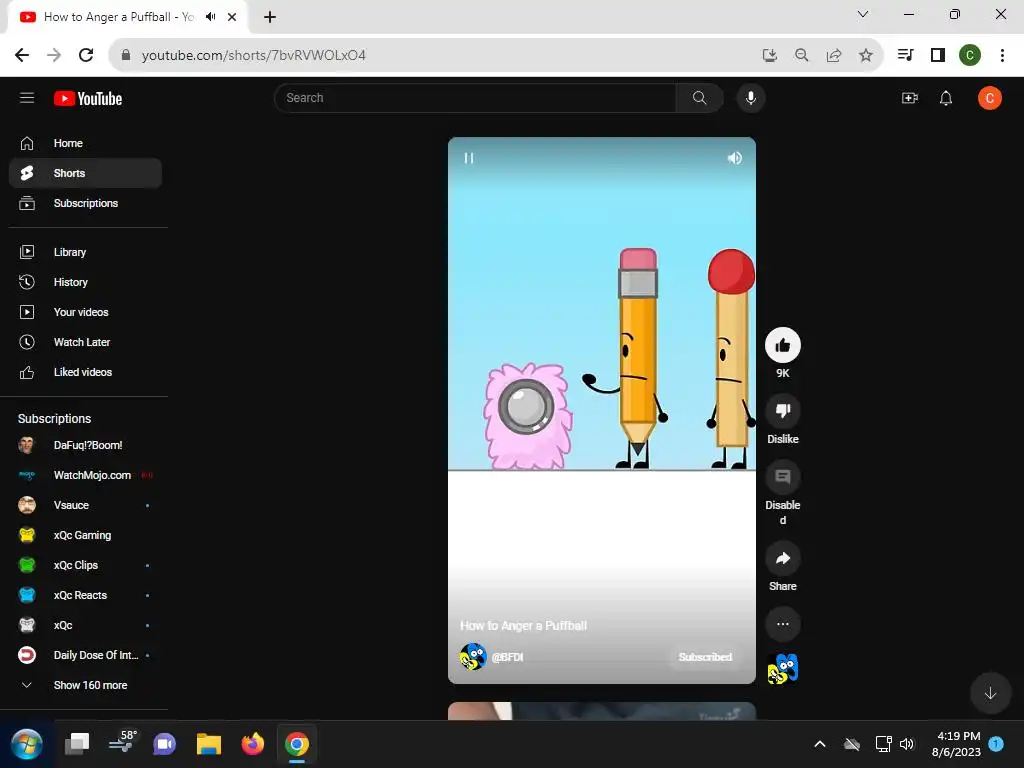Open WatchMojo.com subscription channel
Viewport: 1024px width, 768px height.
pyautogui.click(x=86, y=475)
